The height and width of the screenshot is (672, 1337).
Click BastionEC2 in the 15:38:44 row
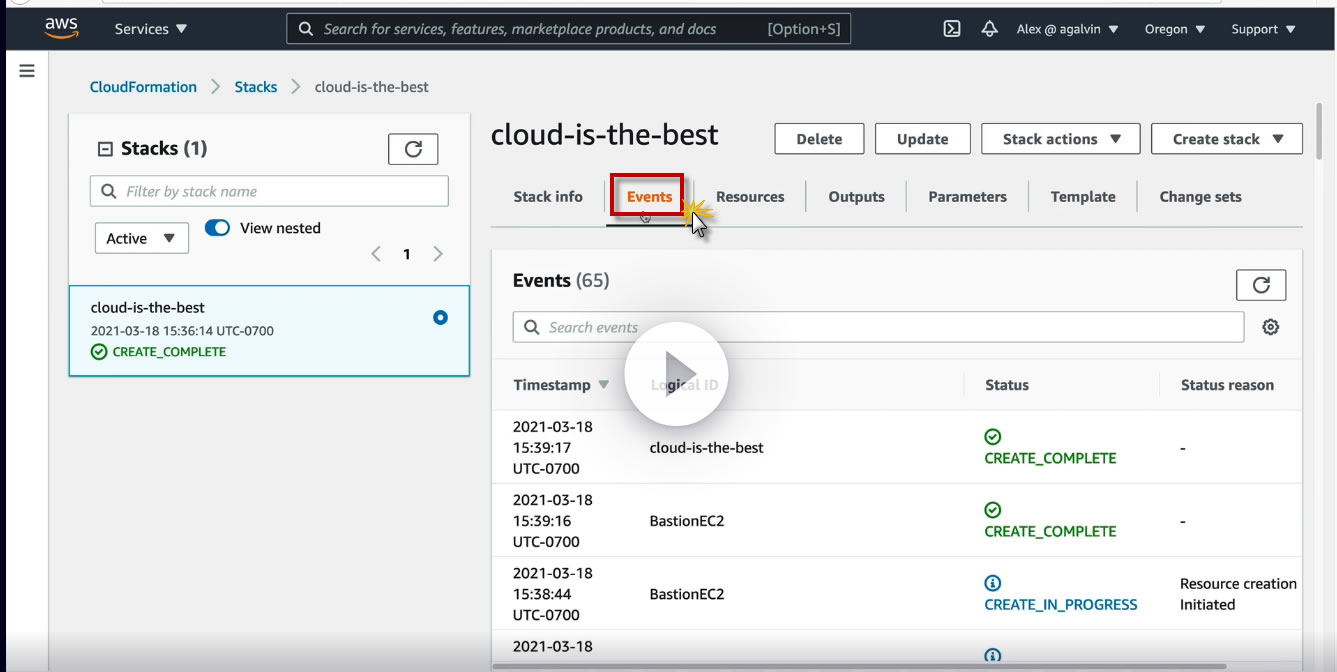(686, 594)
